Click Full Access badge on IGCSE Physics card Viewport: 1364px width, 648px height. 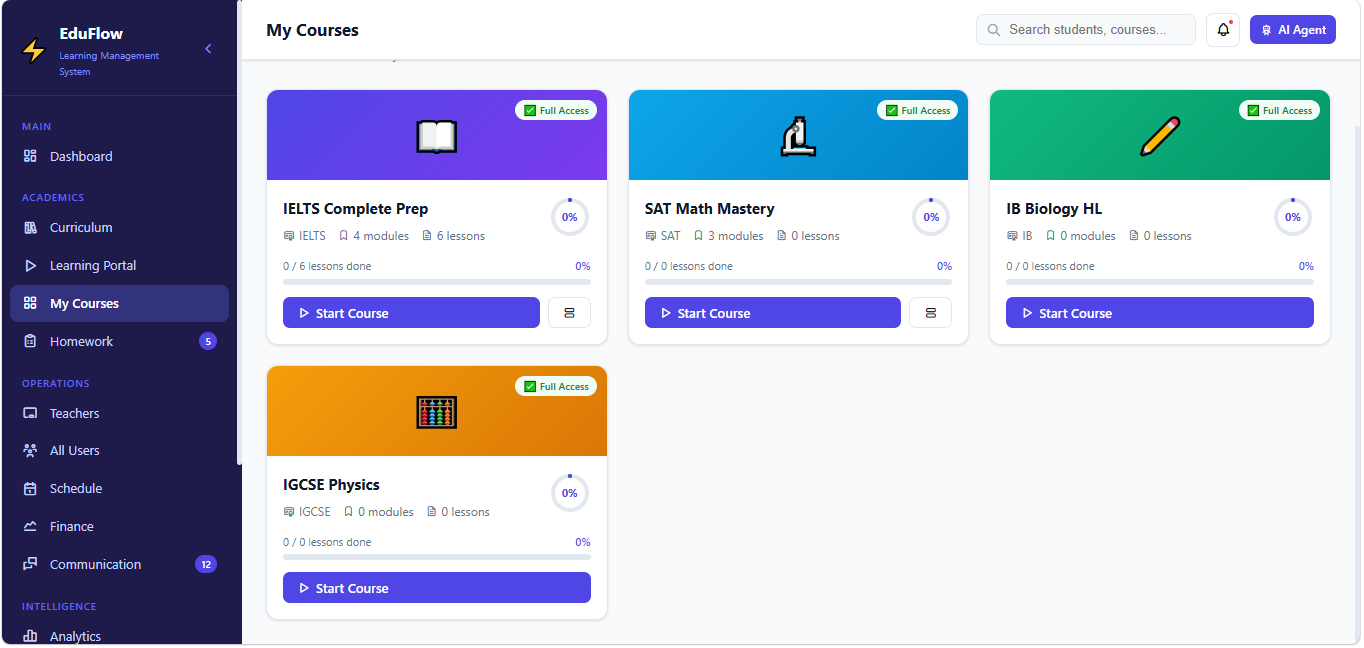click(556, 386)
